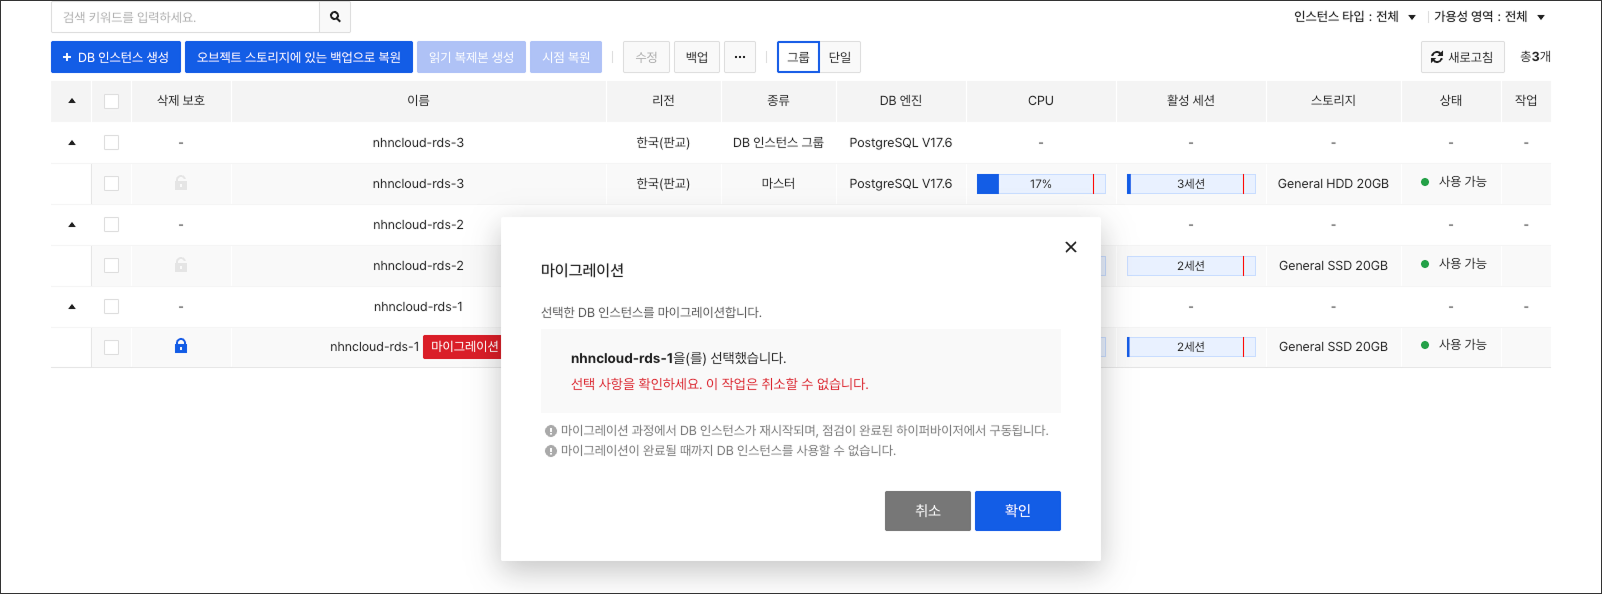Cancel migration with 취소 button
The image size is (1602, 594).
click(928, 511)
